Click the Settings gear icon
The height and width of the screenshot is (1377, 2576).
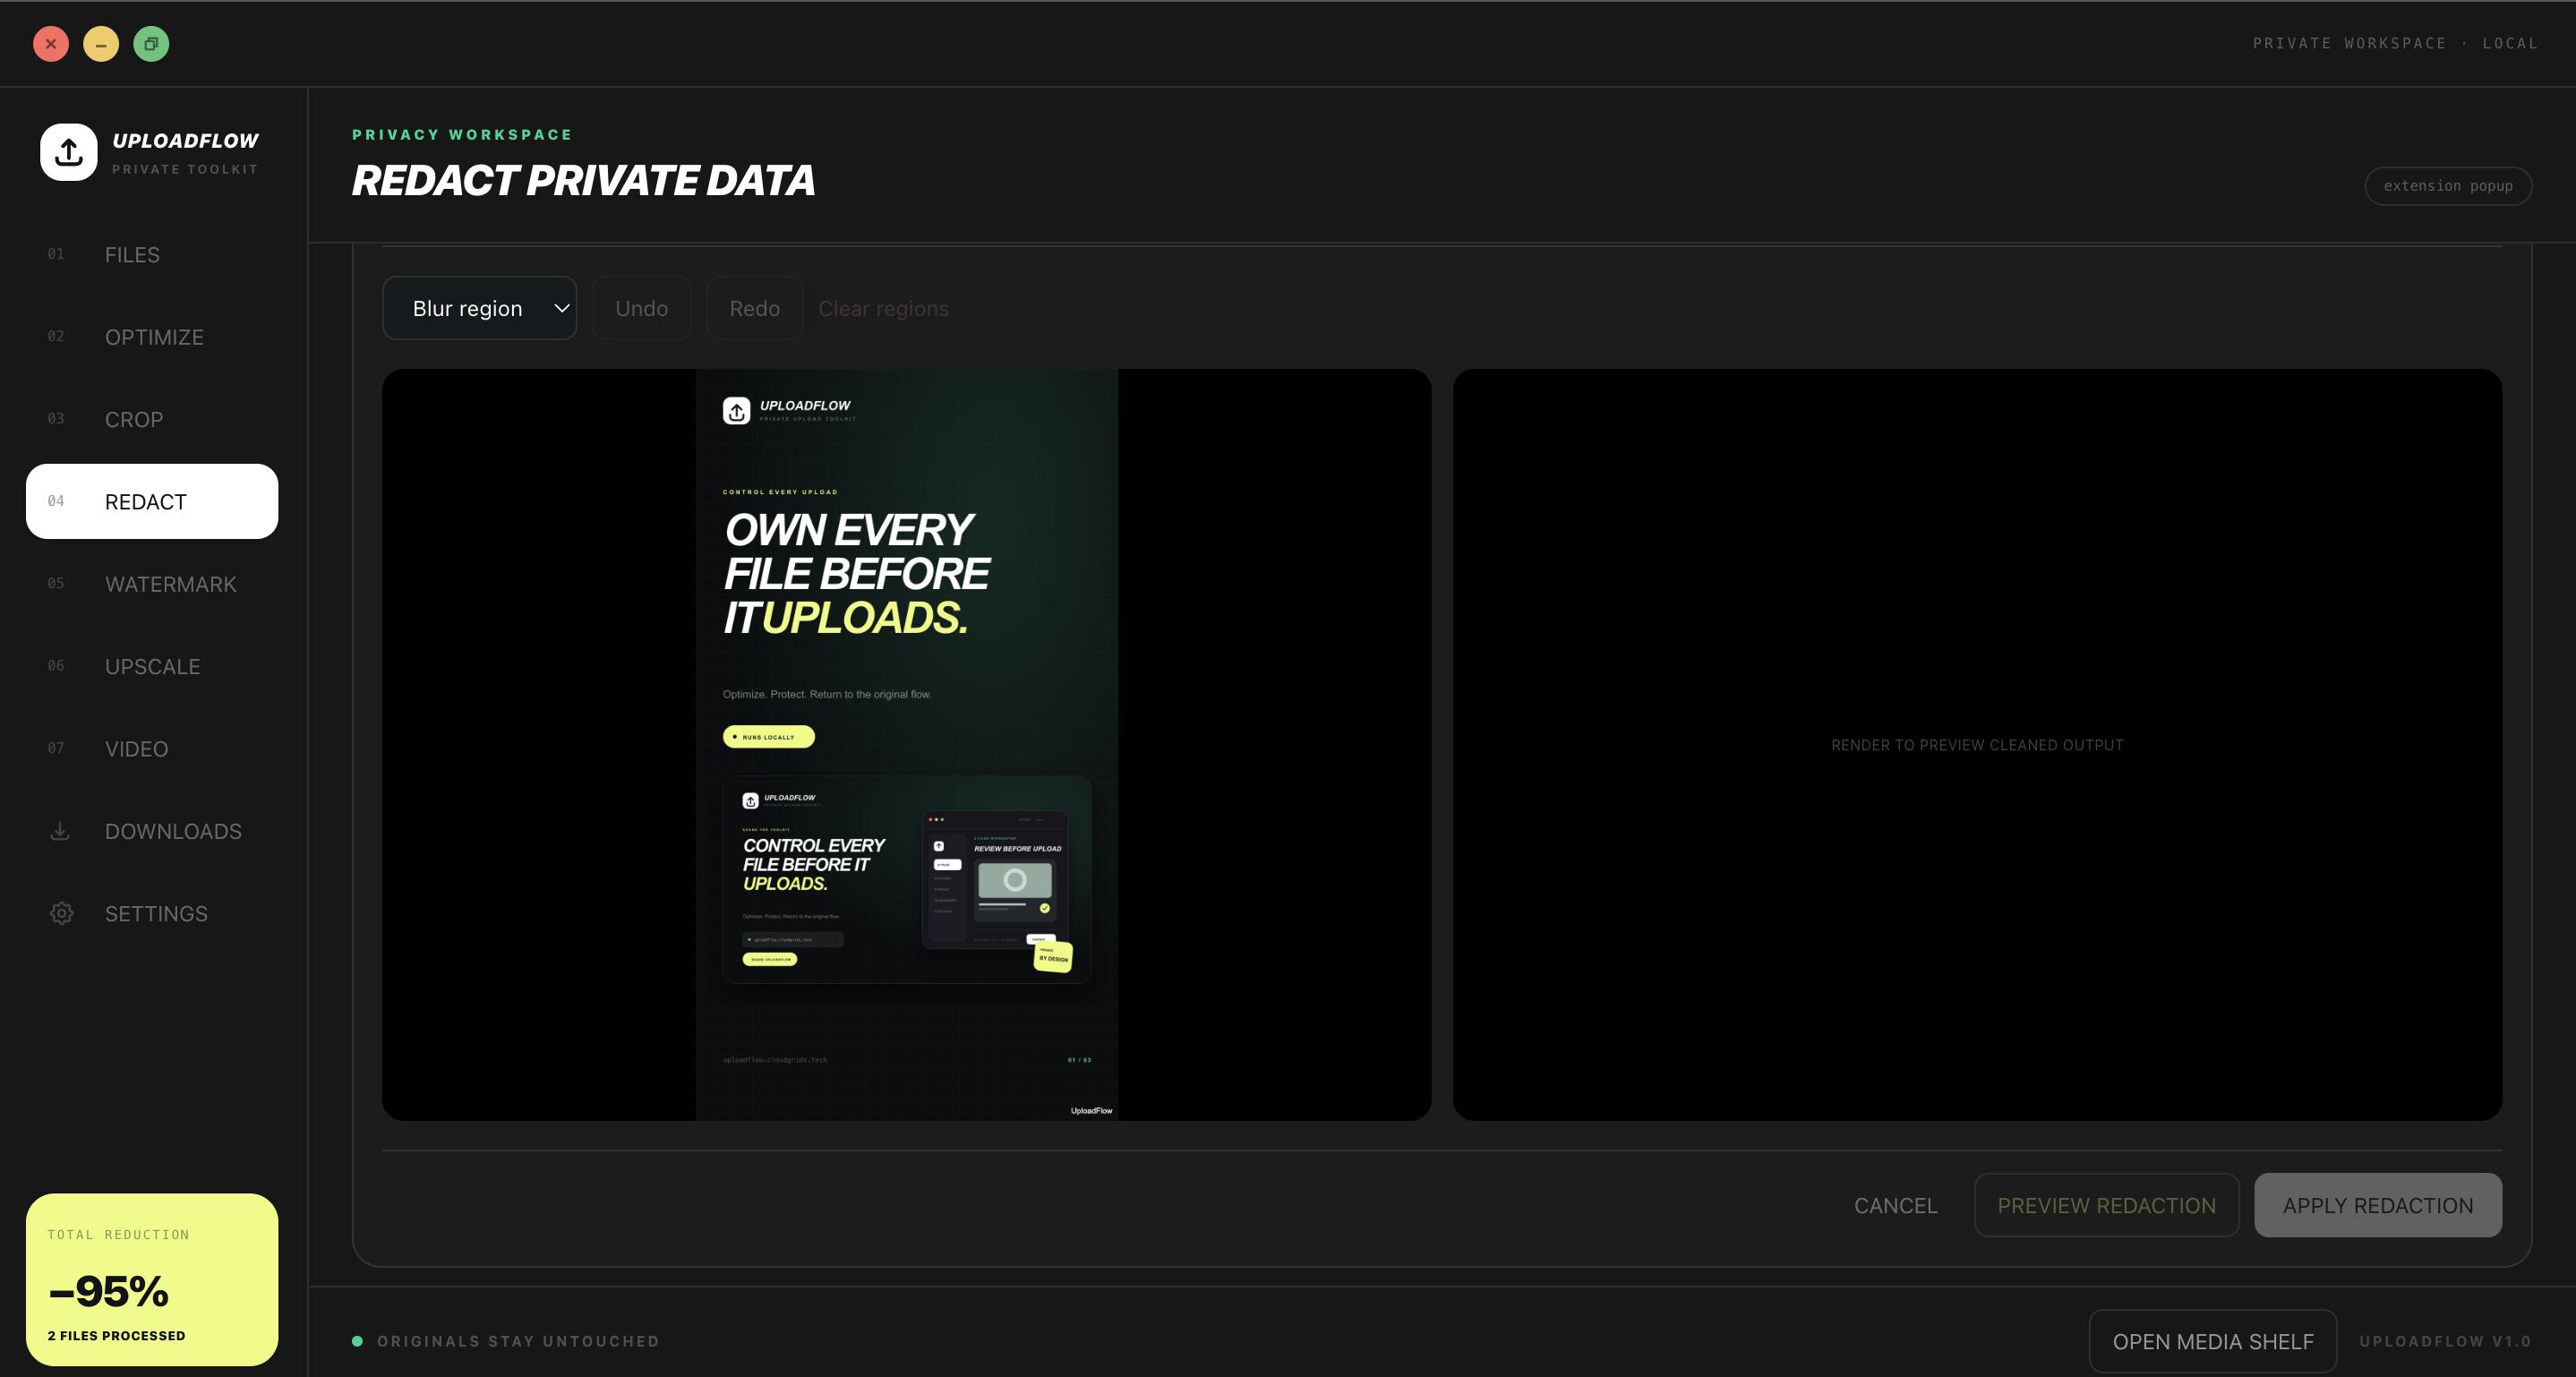tap(61, 913)
